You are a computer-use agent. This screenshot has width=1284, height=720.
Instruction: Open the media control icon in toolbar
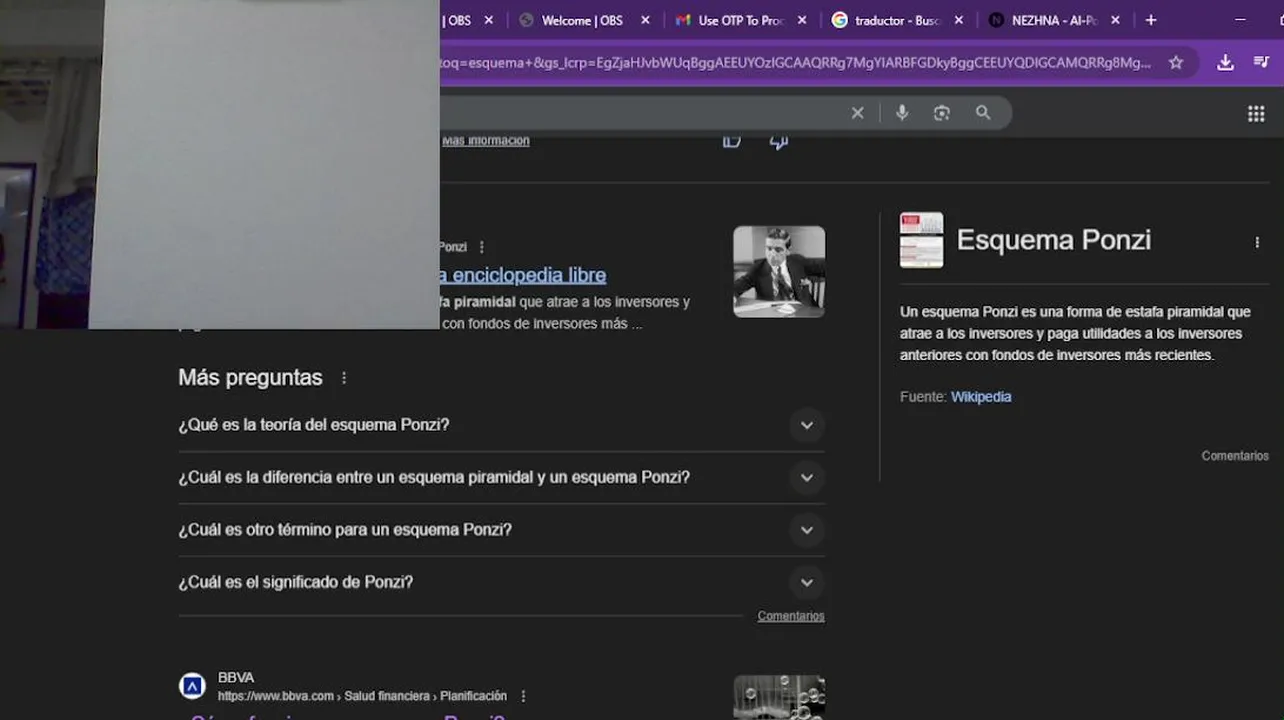[x=1261, y=62]
